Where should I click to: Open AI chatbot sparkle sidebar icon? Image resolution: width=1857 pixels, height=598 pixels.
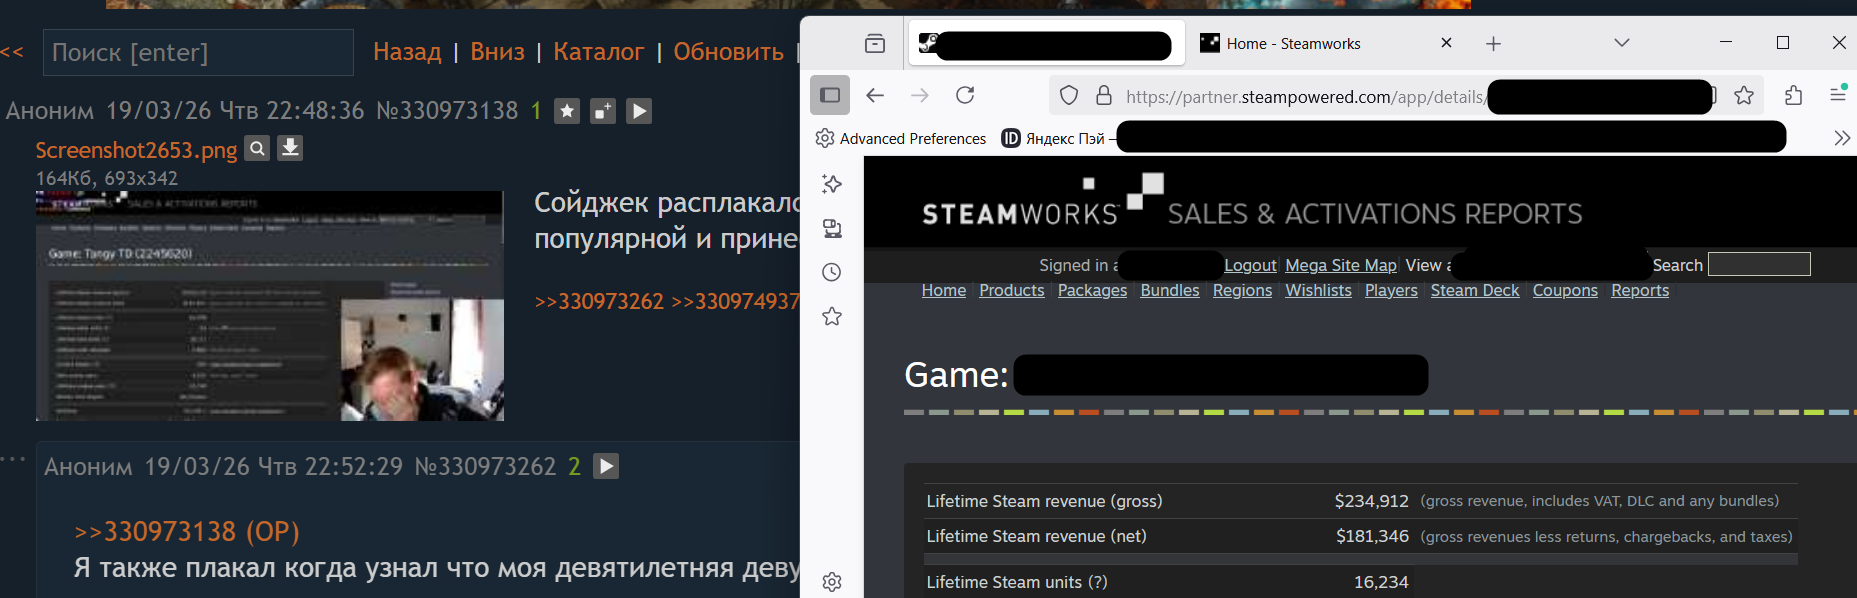[832, 184]
